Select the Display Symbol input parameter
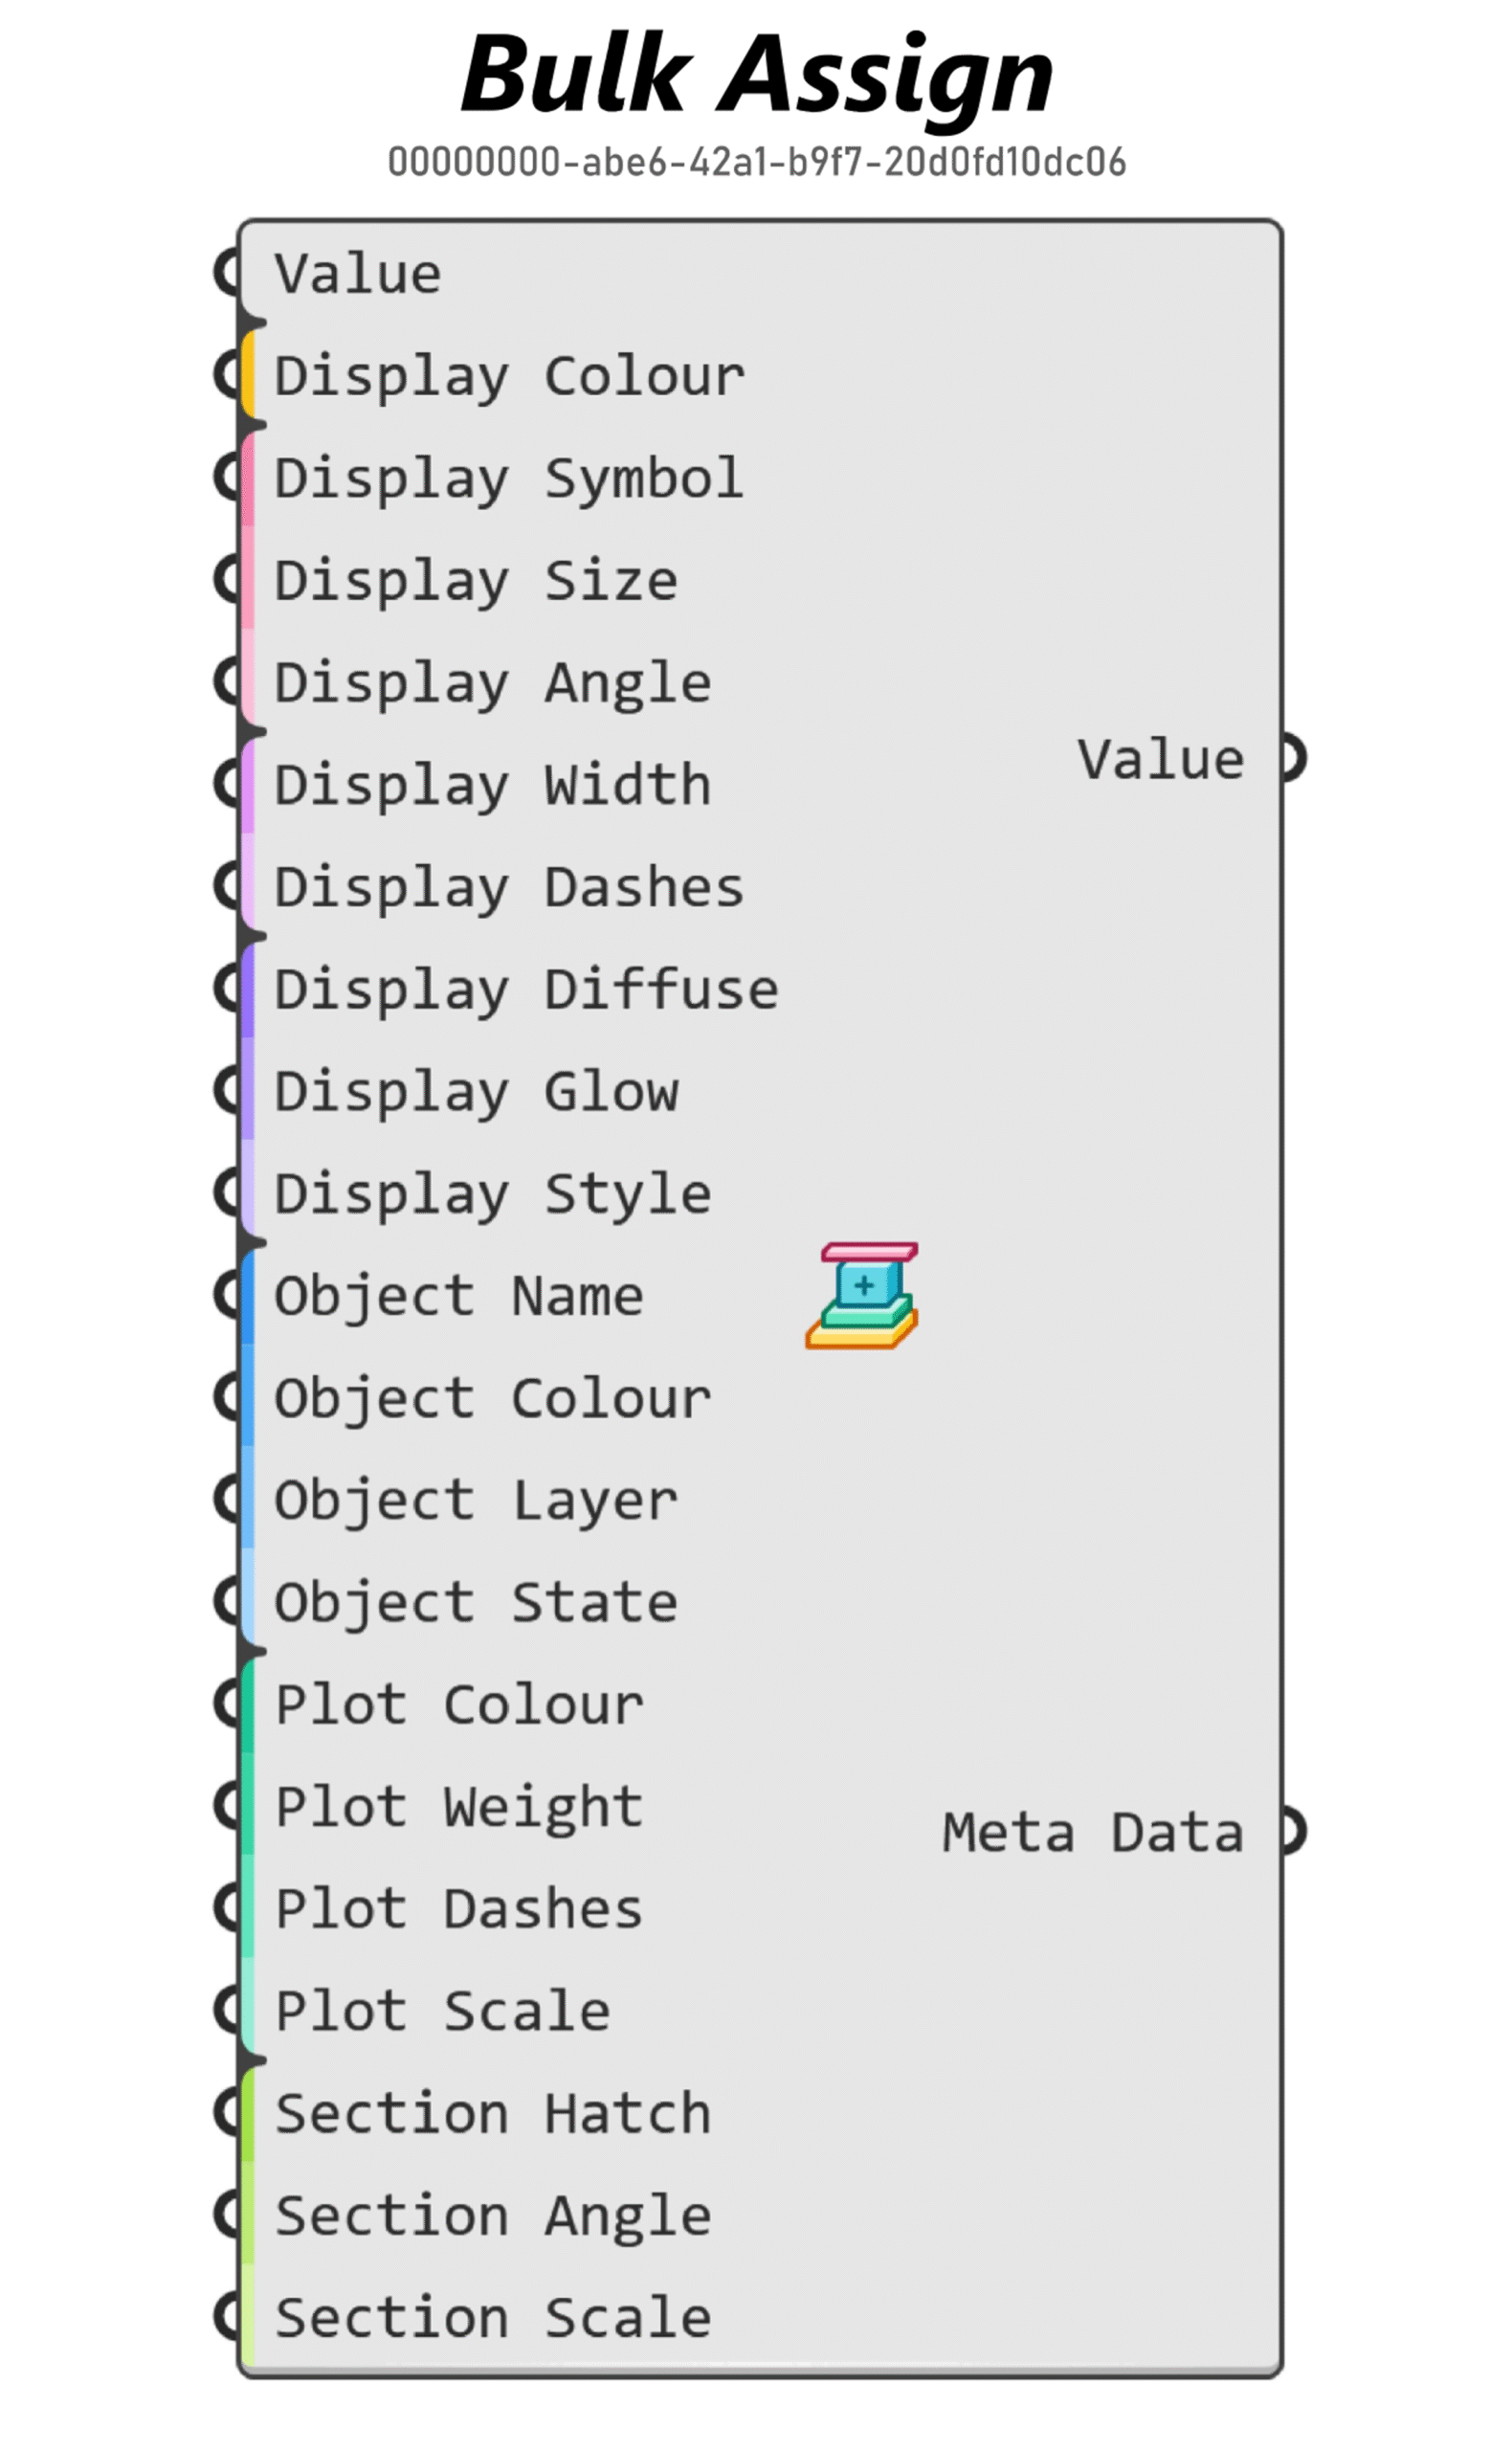This screenshot has width=1512, height=2450. pyautogui.click(x=509, y=479)
